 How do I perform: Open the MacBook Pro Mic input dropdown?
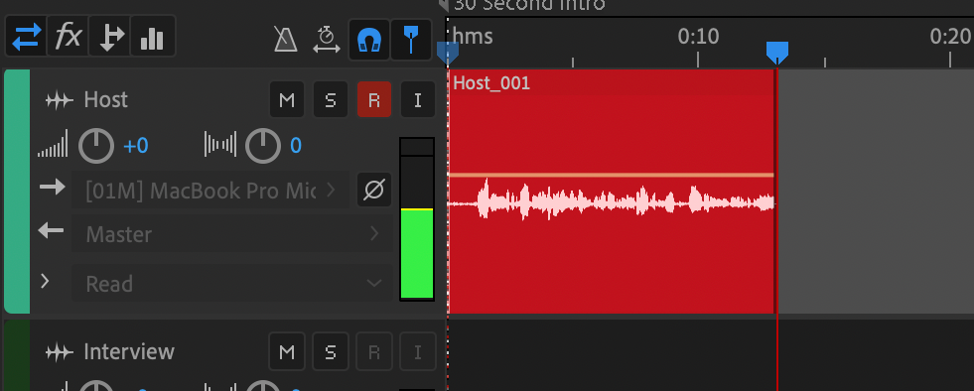click(211, 190)
